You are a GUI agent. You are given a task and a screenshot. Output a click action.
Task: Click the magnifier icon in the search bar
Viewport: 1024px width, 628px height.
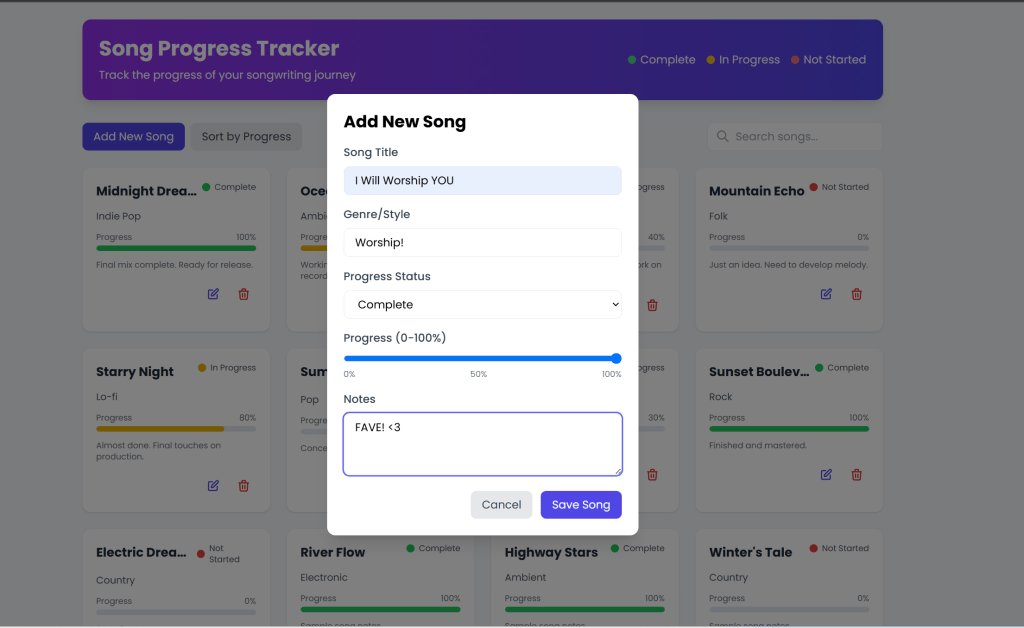pos(722,136)
